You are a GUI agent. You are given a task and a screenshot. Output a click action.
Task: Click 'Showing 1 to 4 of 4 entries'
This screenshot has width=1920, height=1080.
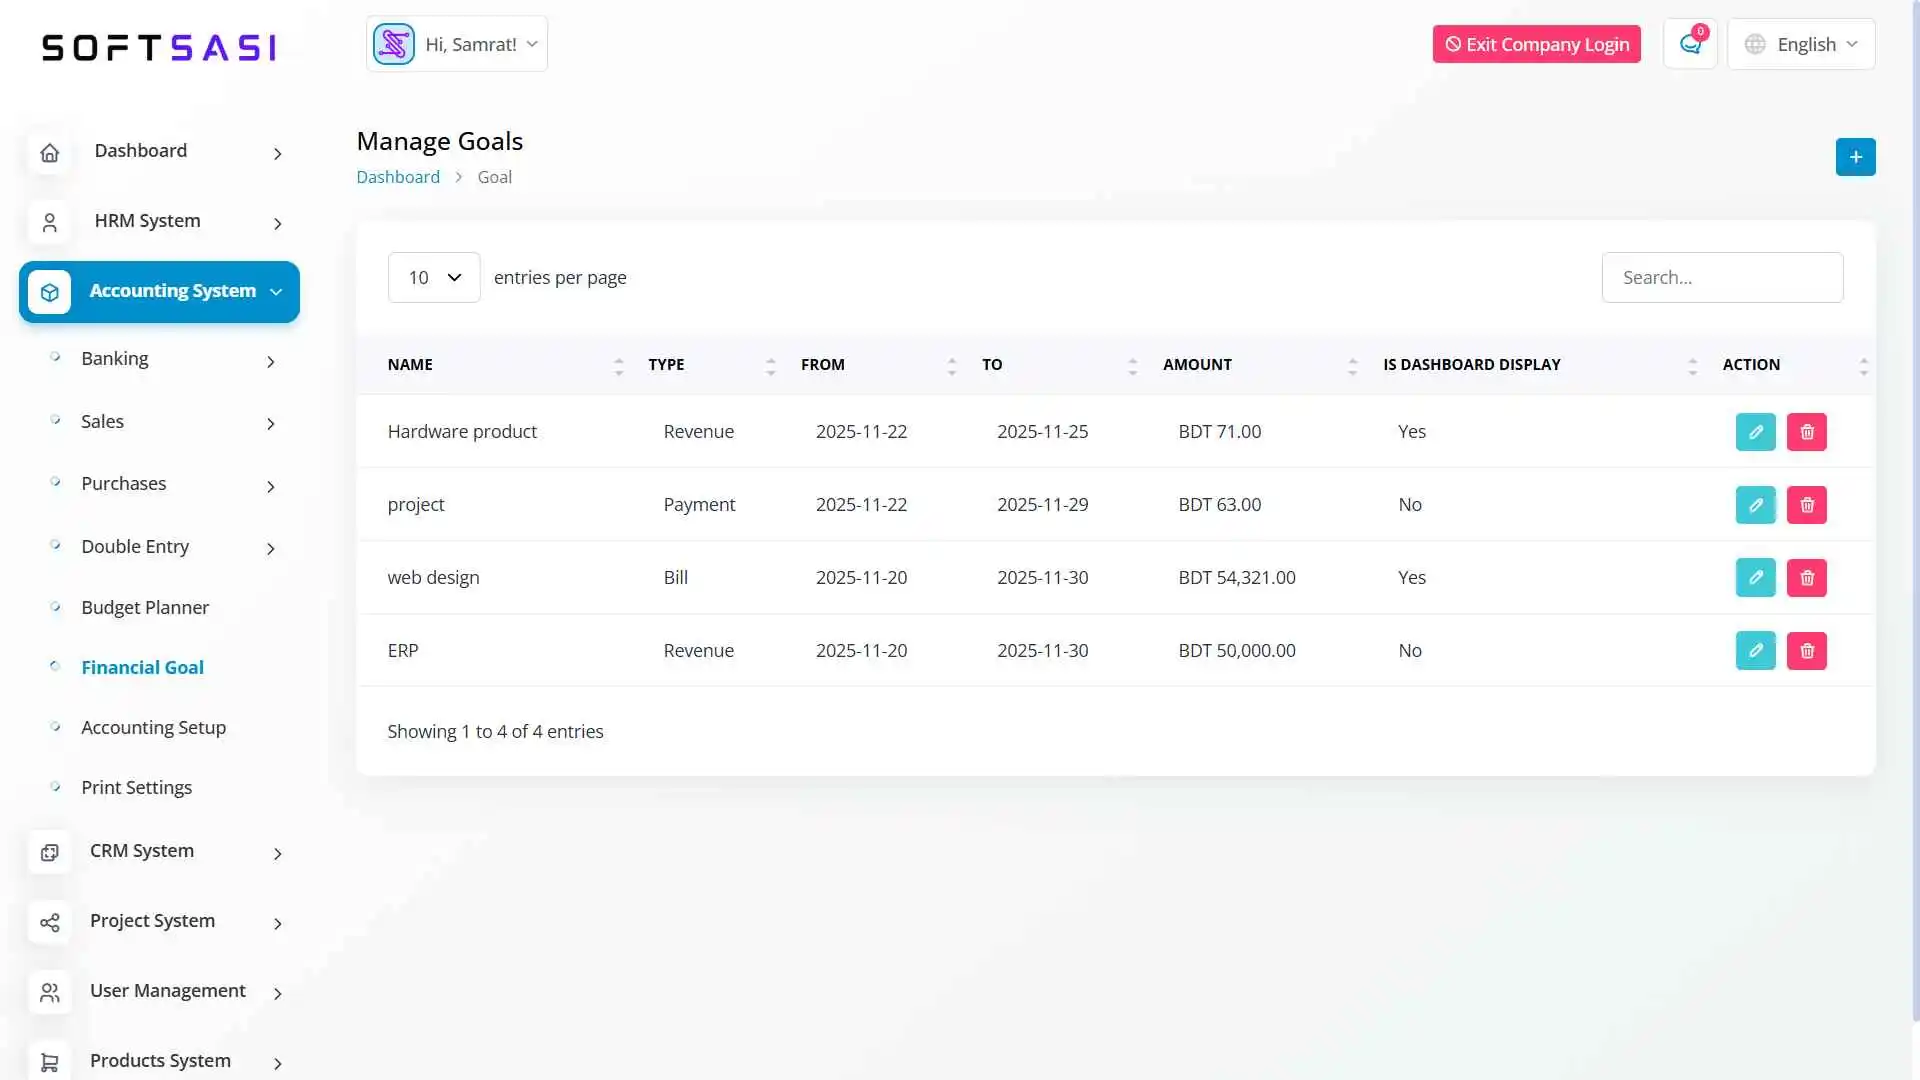[x=495, y=732]
